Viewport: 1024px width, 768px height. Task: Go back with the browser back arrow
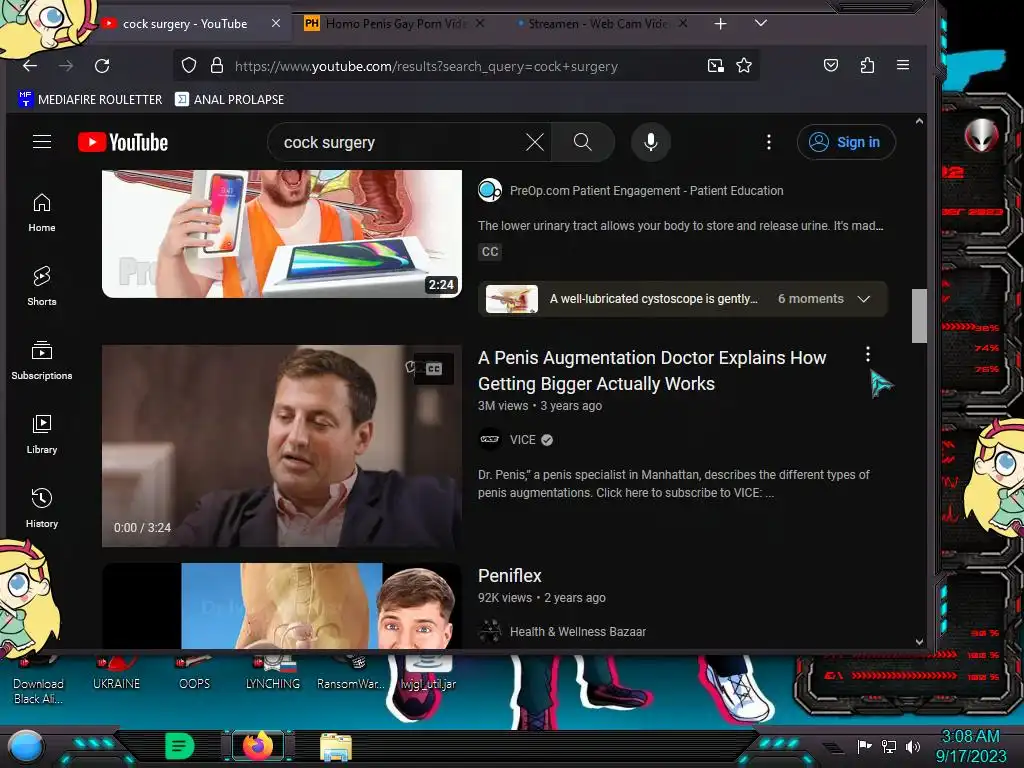(30, 65)
